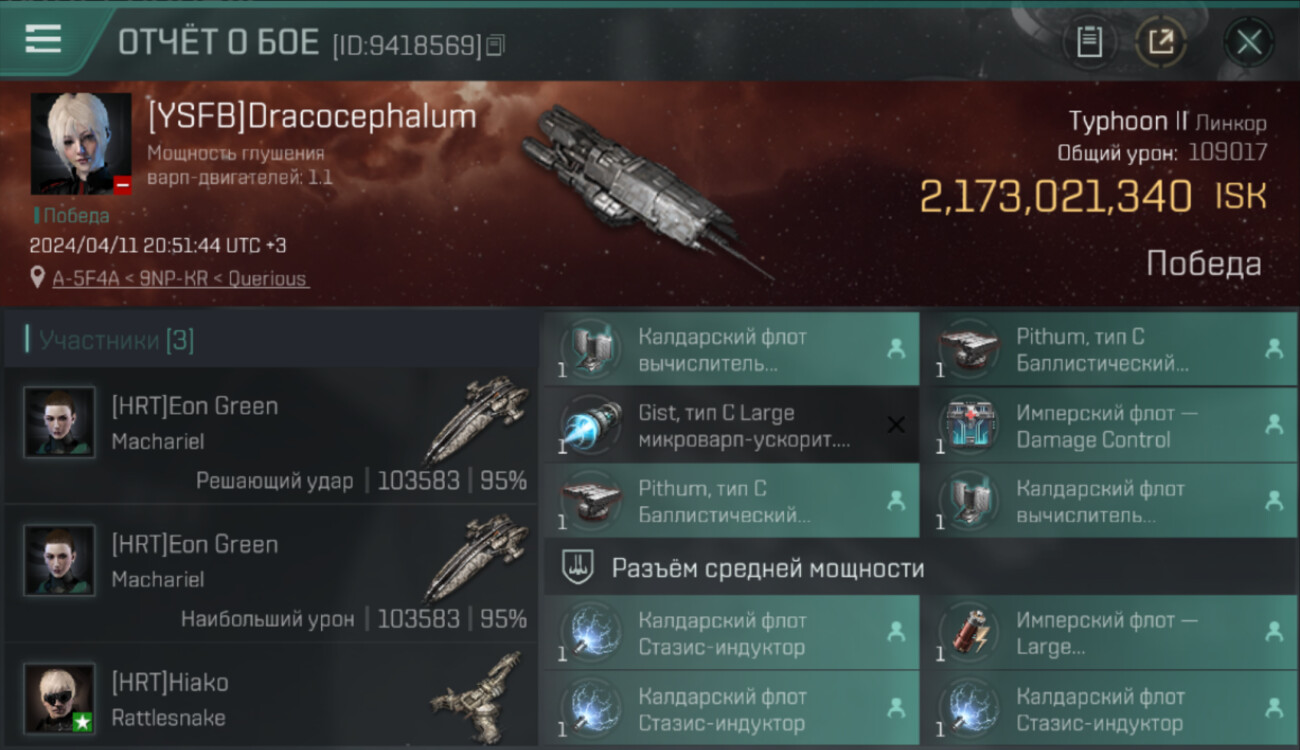Select Gist type C Large microwarp module

click(x=731, y=425)
